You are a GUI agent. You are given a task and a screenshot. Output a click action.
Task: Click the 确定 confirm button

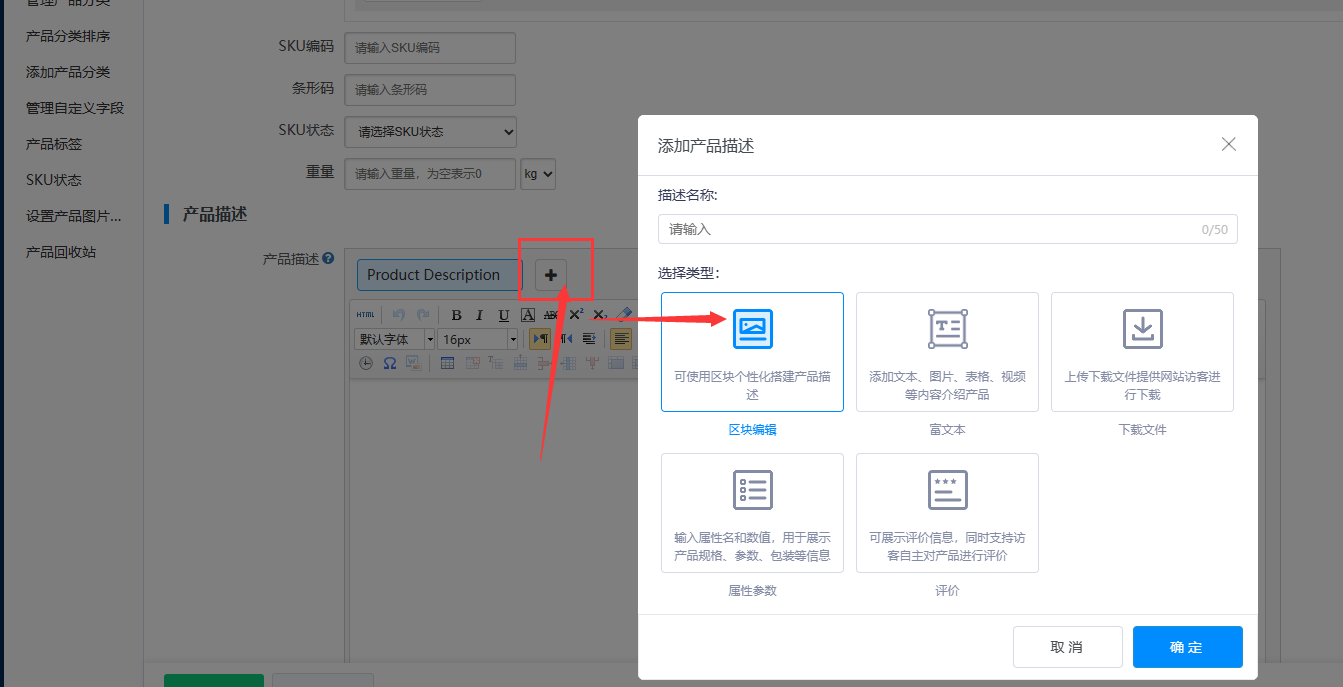(x=1187, y=647)
